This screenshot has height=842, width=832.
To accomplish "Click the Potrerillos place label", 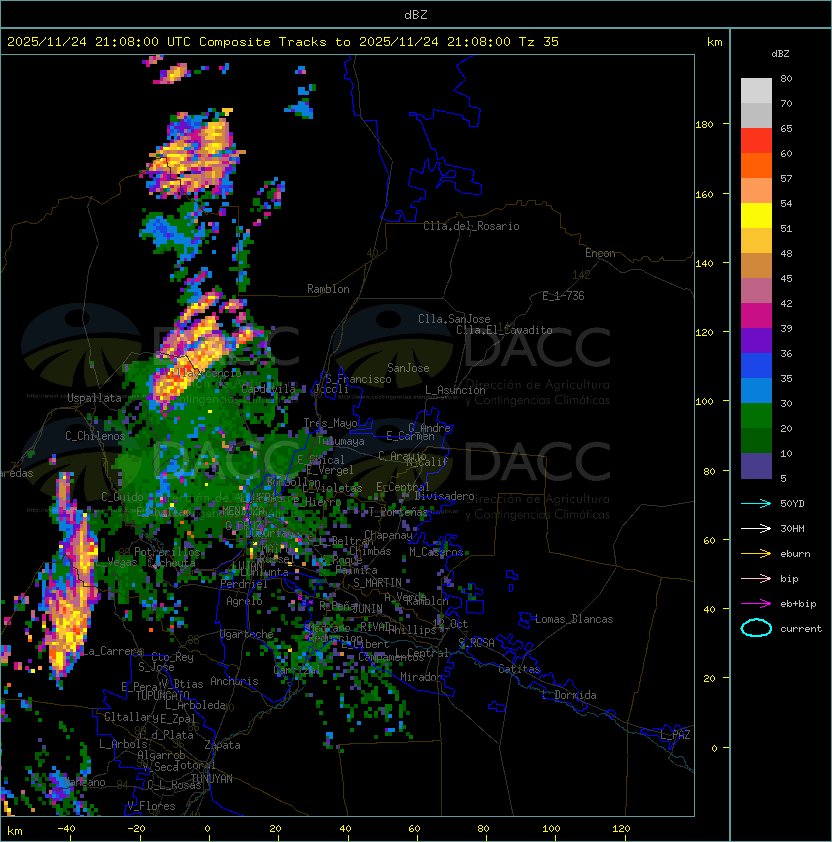I will [167, 552].
